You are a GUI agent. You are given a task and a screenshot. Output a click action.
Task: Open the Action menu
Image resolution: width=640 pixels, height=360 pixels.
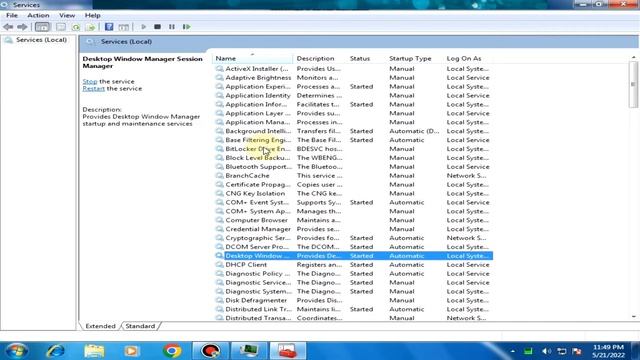38,15
